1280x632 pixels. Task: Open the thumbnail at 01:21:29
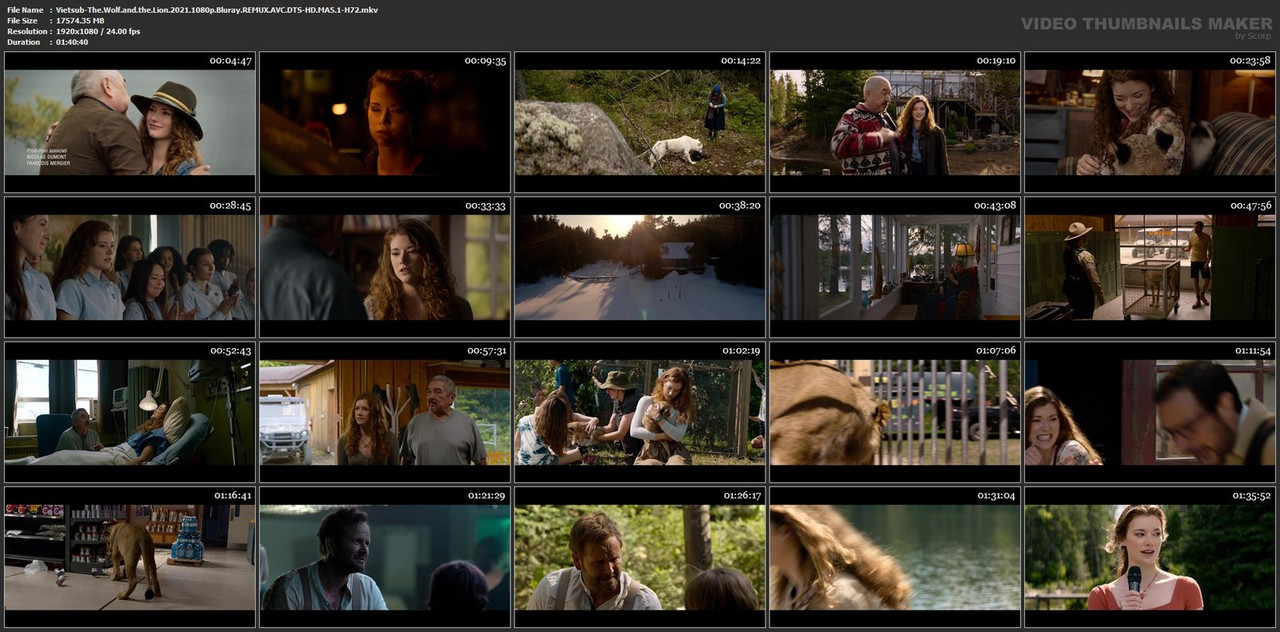[385, 557]
